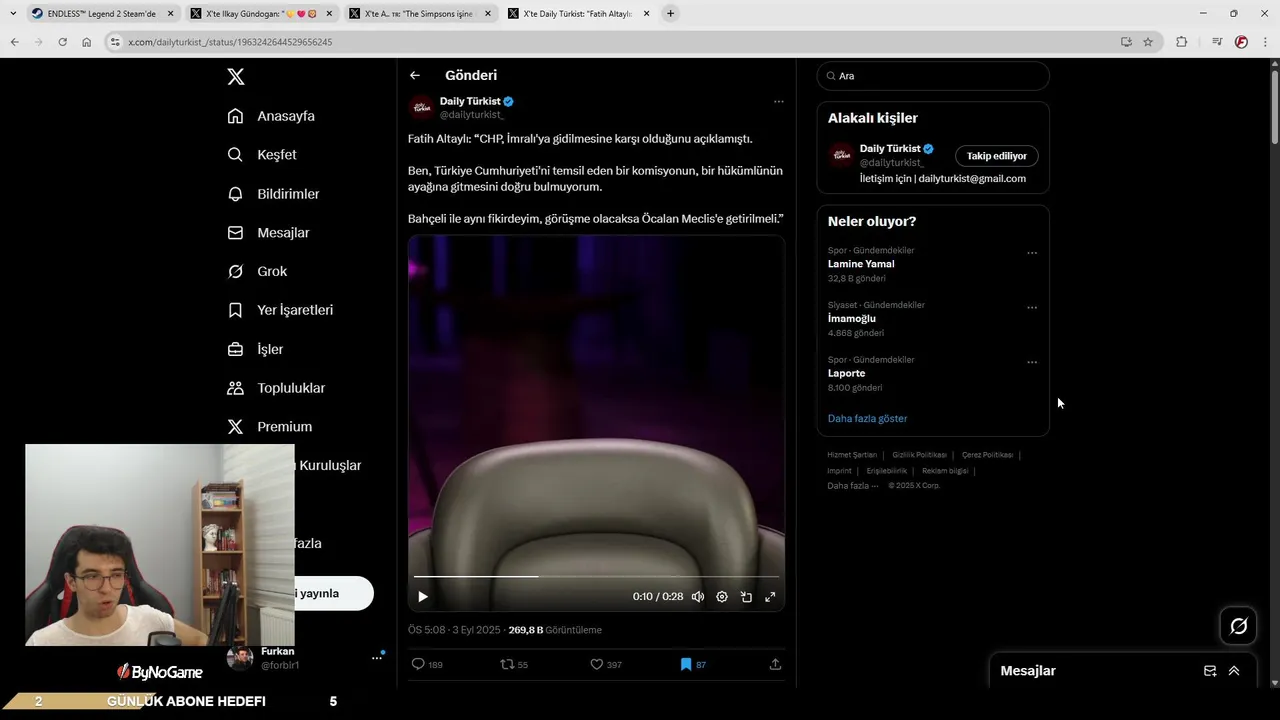The width and height of the screenshot is (1280, 720).
Task: Open the post's three-dot more menu
Action: (x=778, y=101)
